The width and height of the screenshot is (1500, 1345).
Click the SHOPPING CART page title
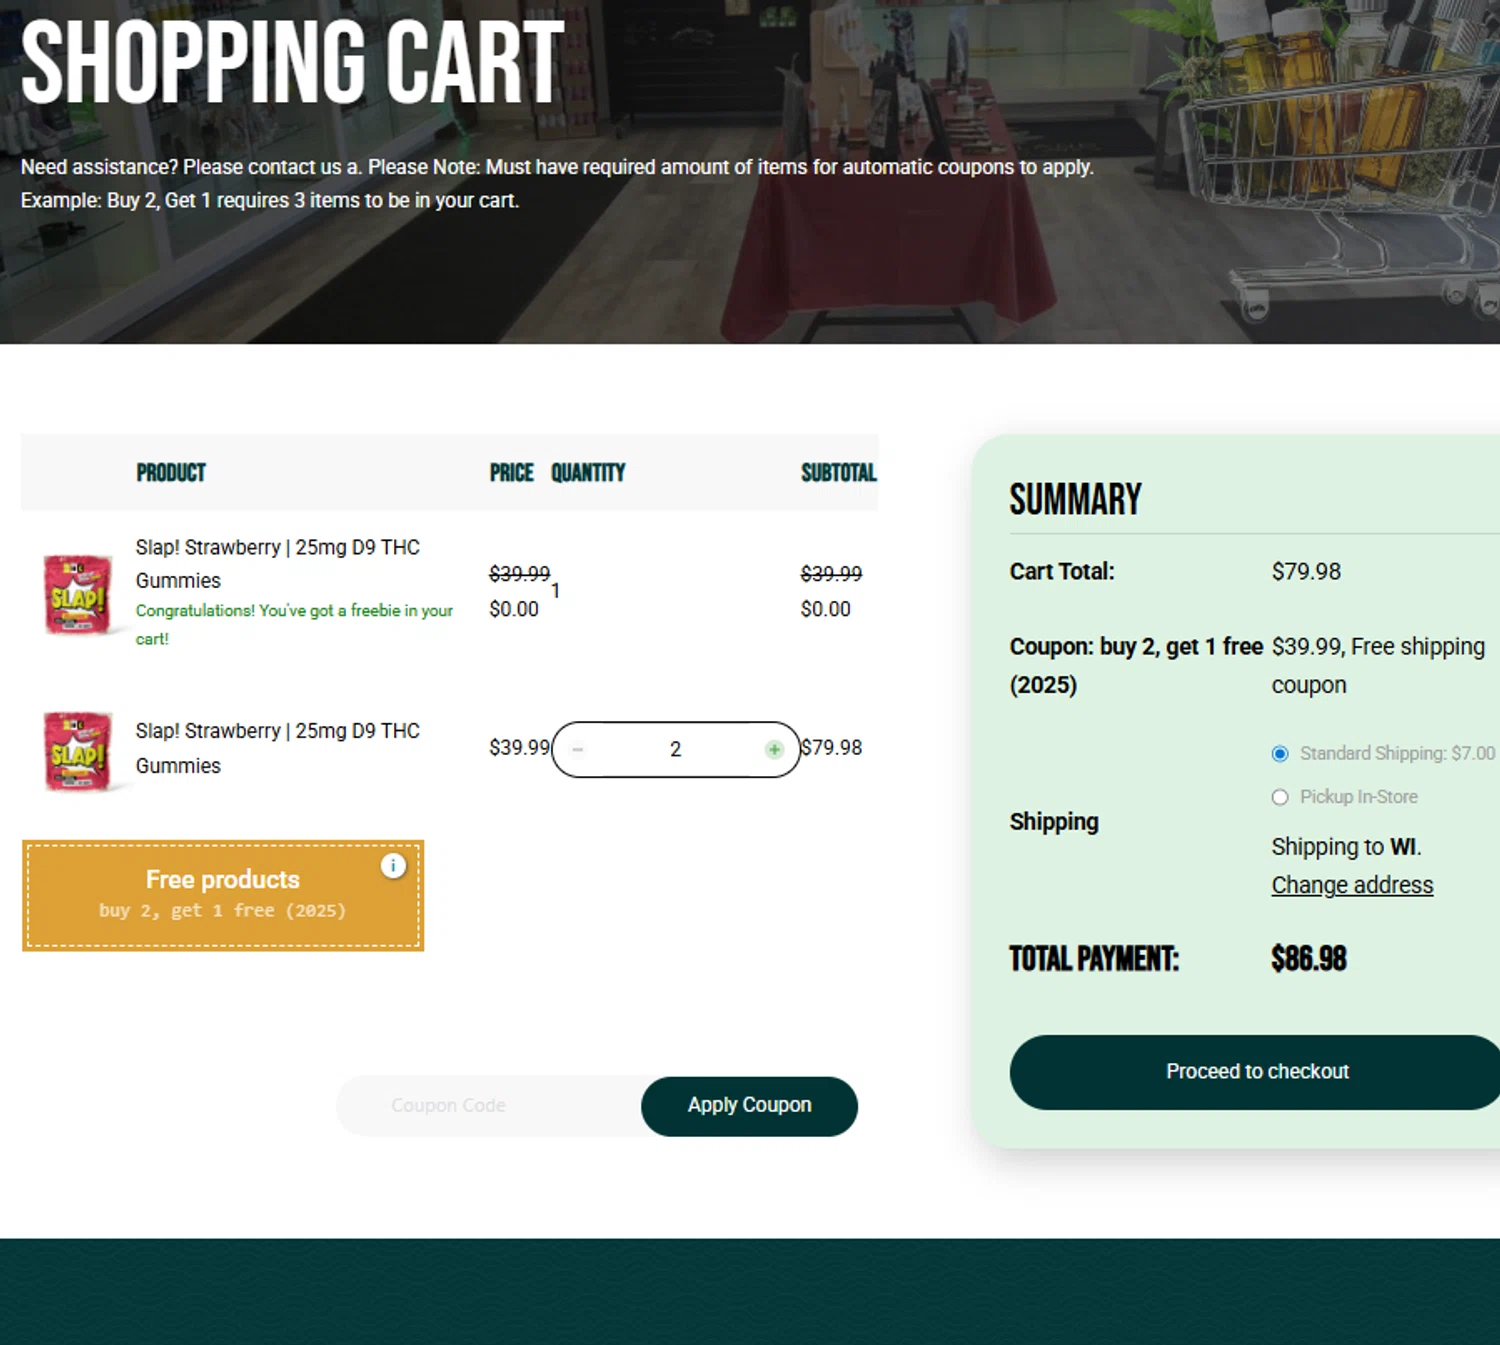click(292, 62)
